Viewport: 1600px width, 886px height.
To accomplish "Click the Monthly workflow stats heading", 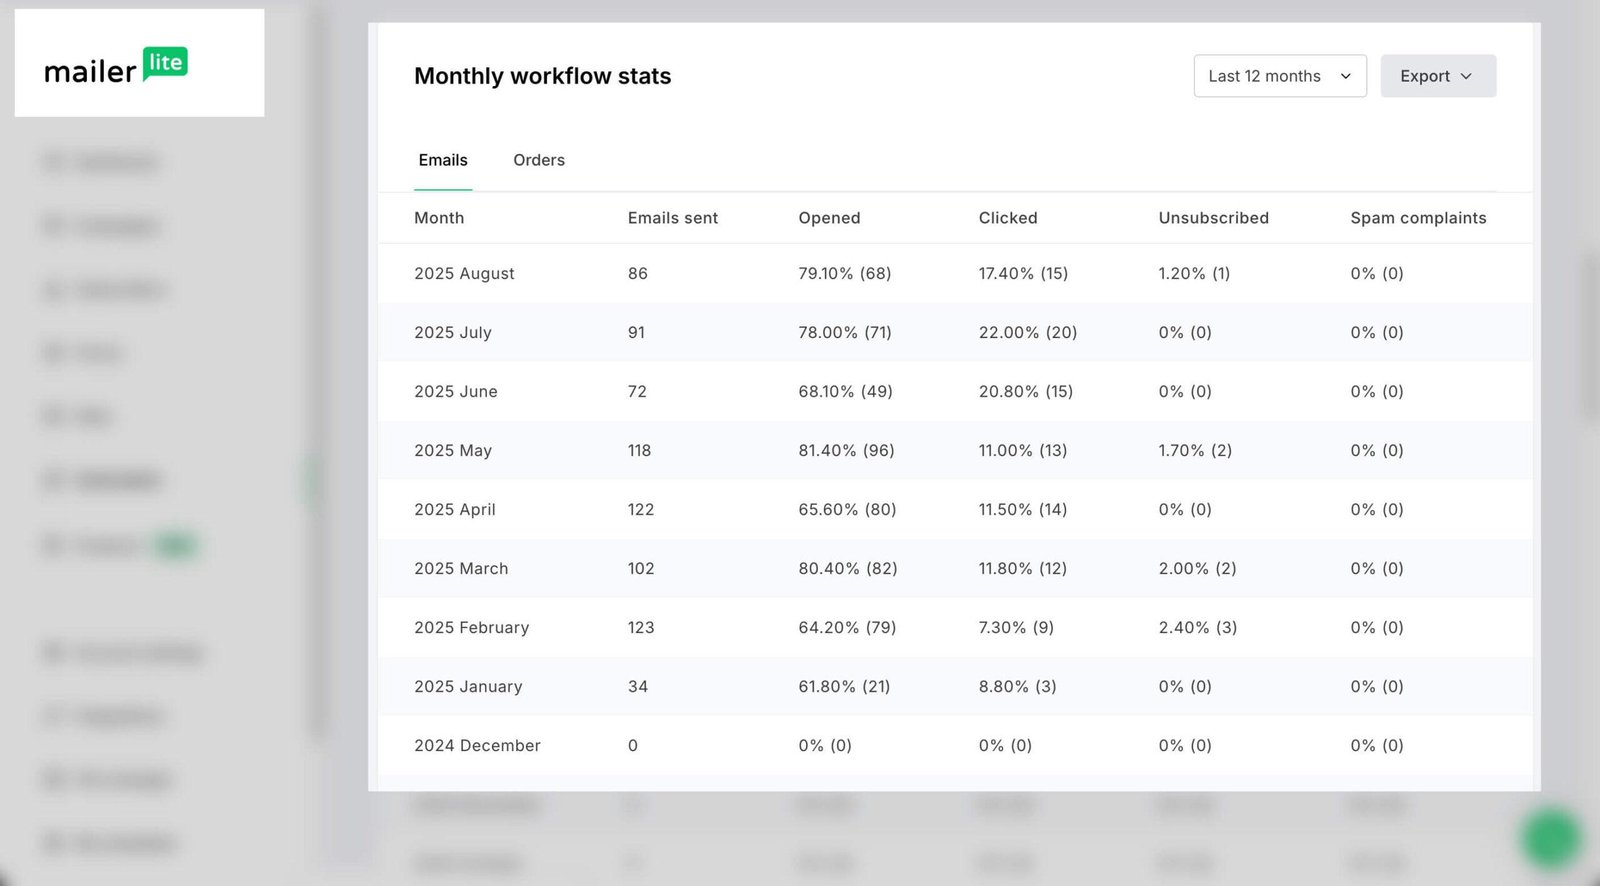I will click(542, 76).
